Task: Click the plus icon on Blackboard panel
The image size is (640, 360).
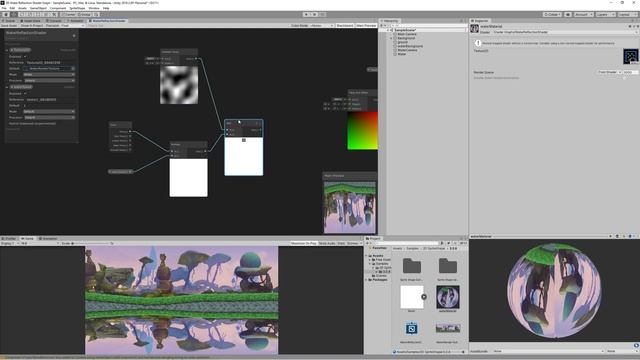Action: coord(74,36)
